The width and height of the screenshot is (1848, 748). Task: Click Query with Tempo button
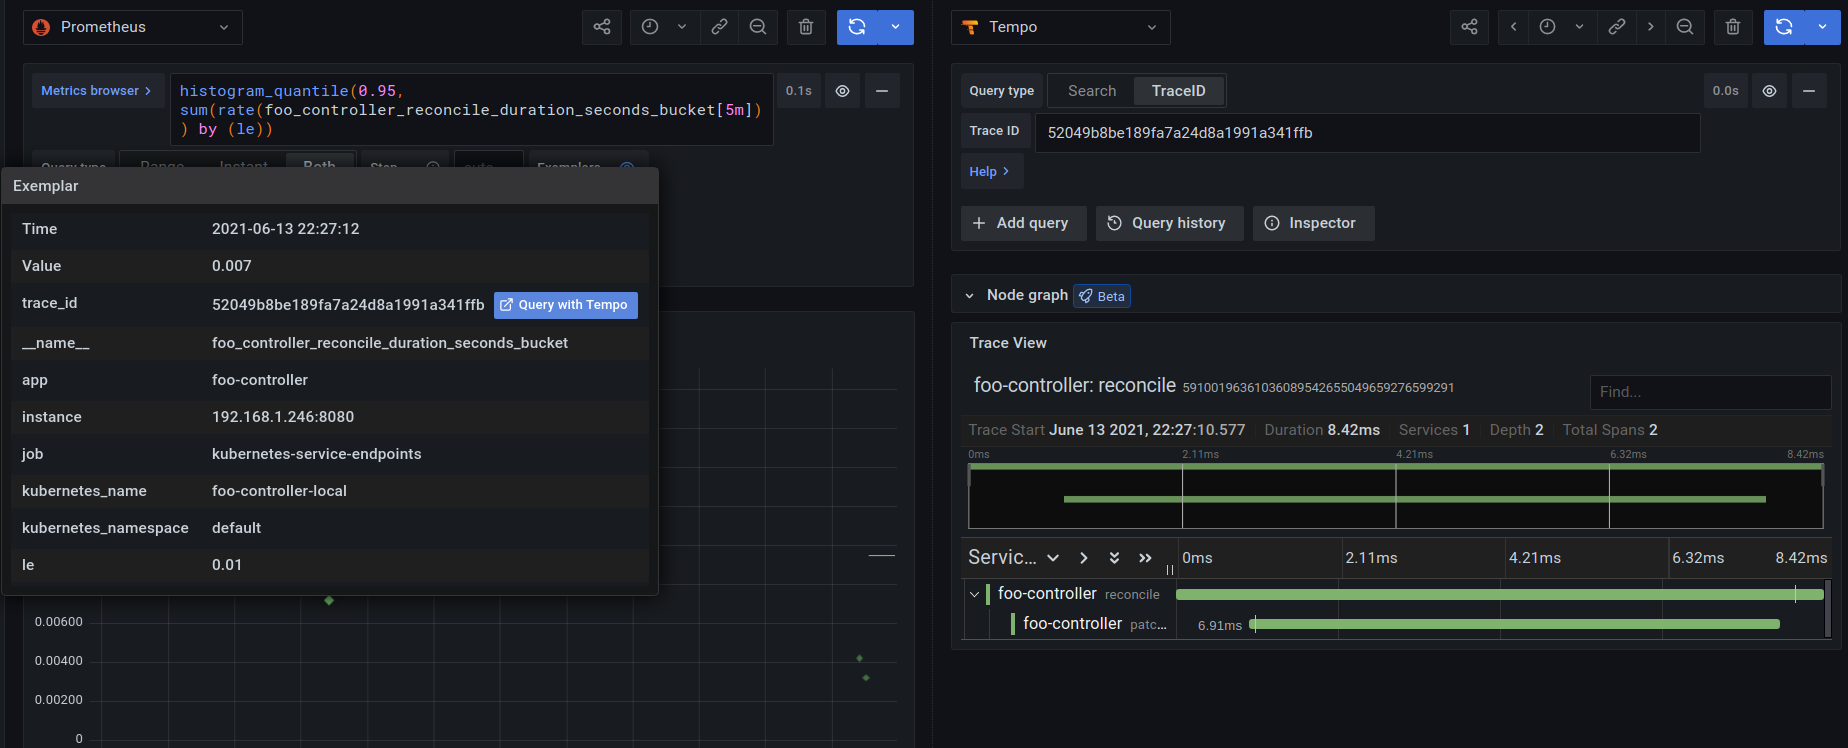pyautogui.click(x=565, y=305)
